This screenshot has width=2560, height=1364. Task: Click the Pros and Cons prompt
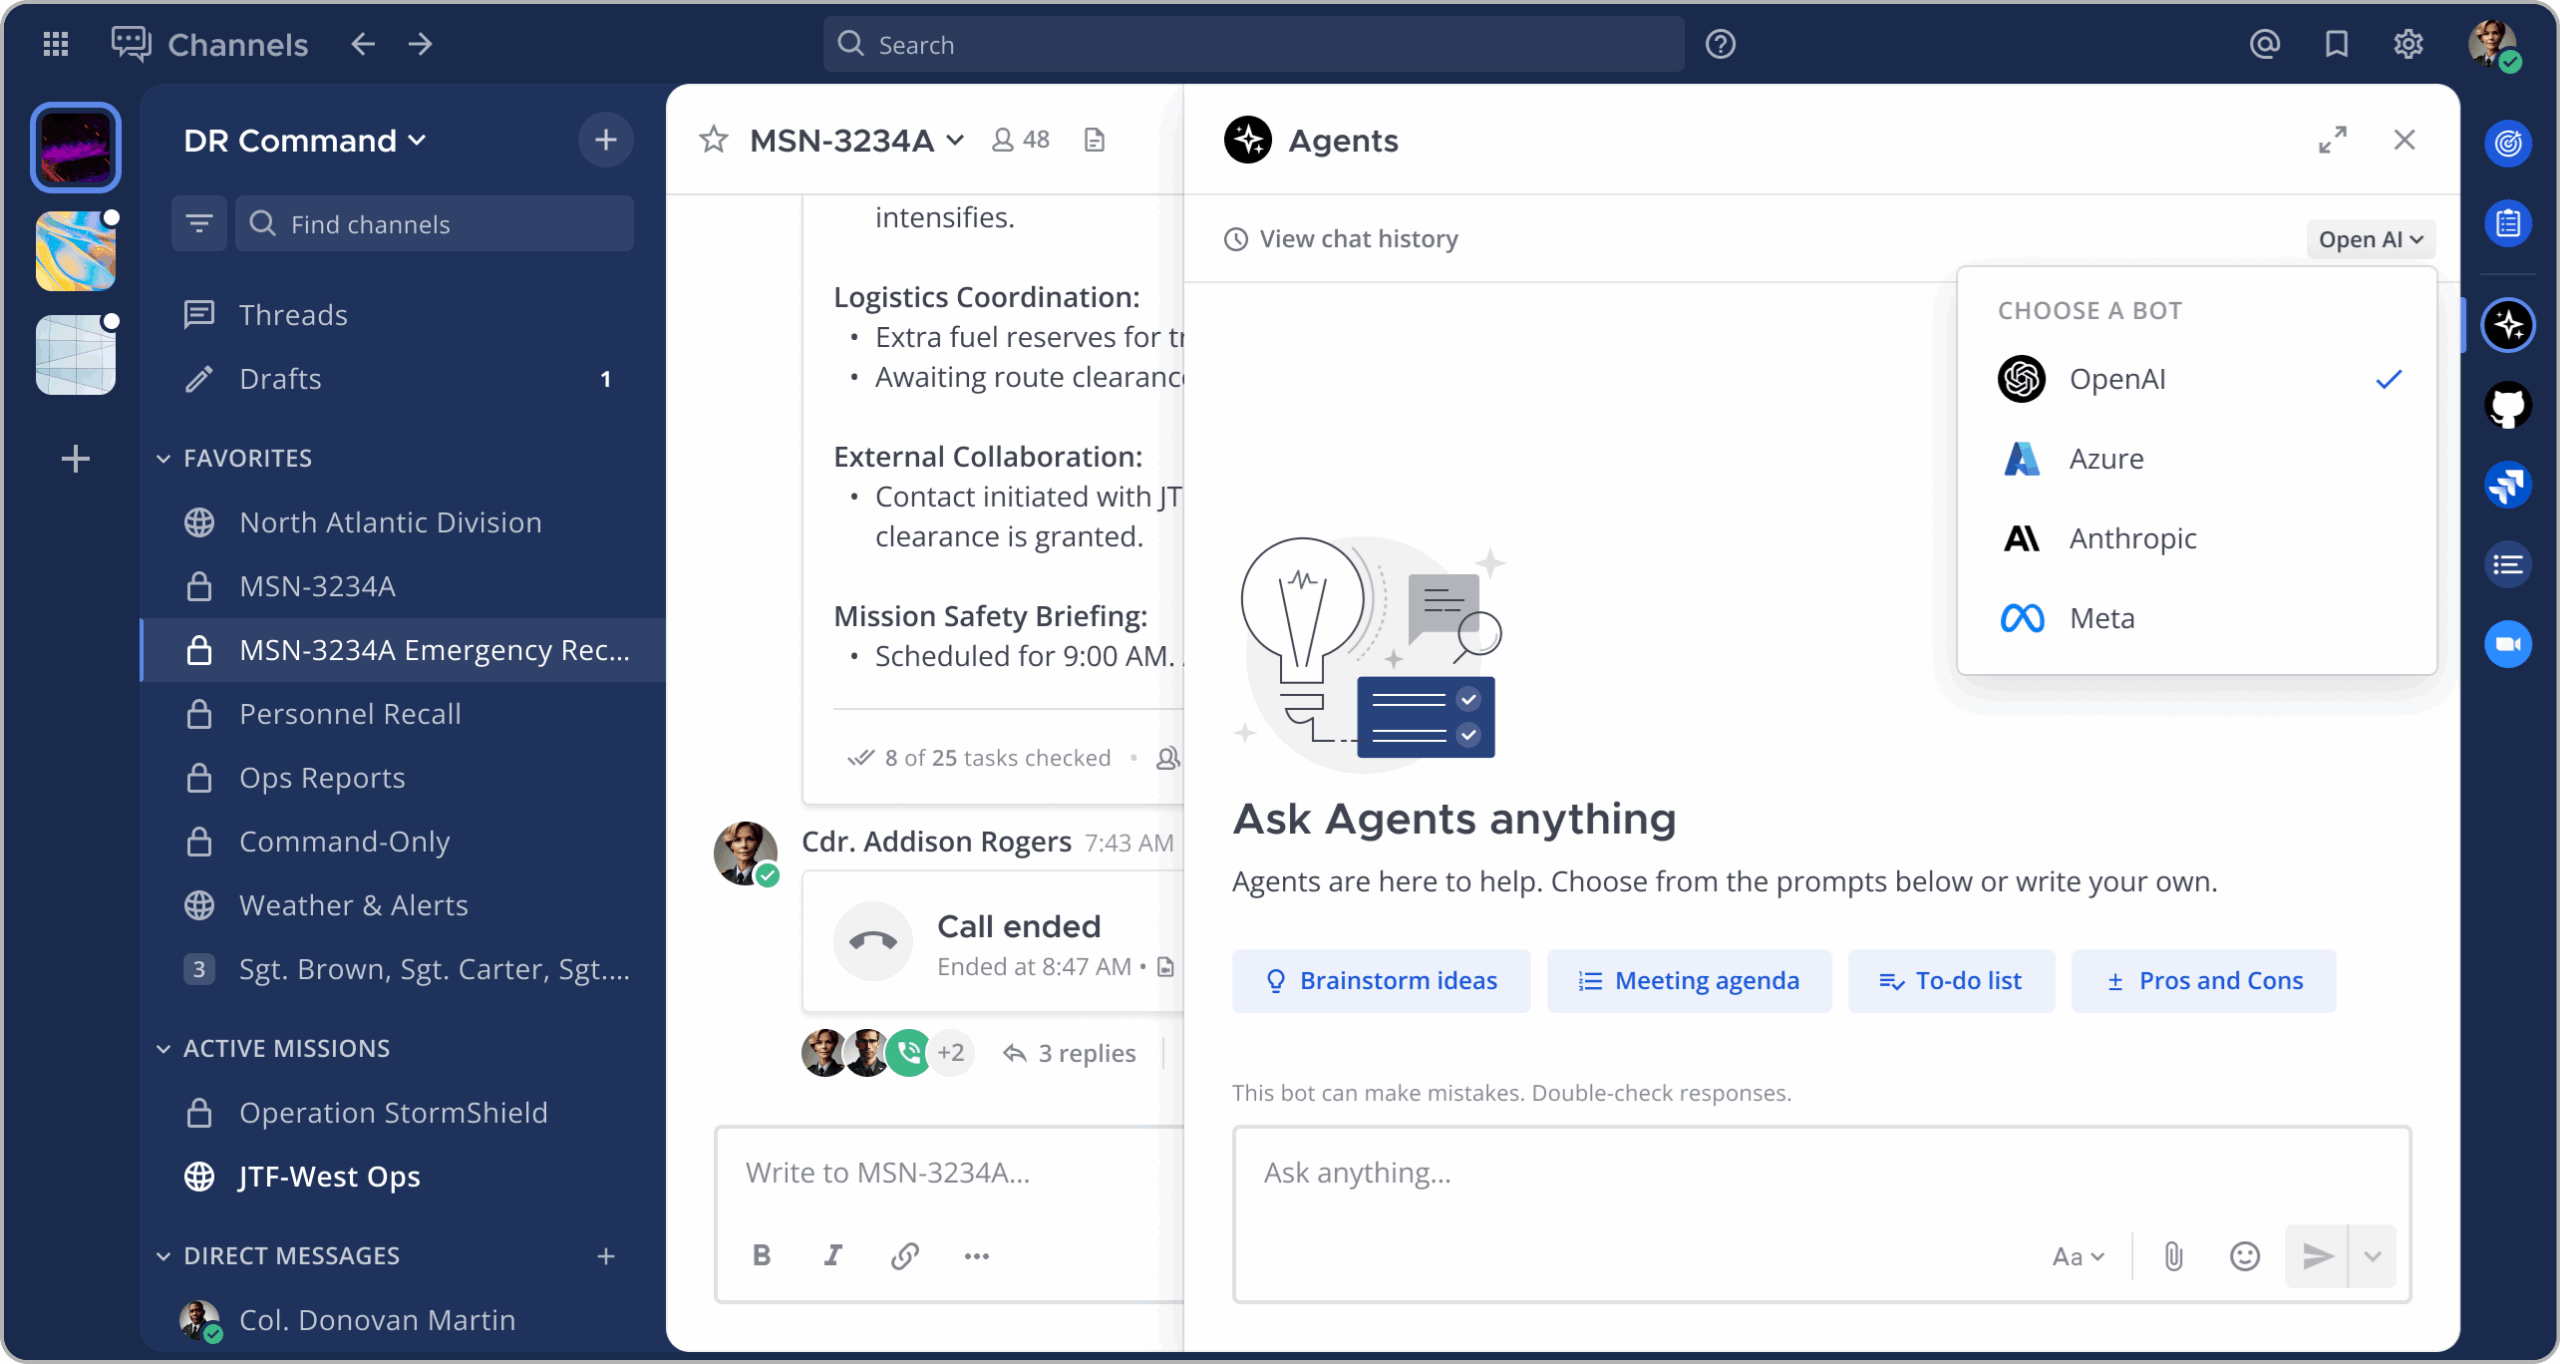click(x=2204, y=981)
